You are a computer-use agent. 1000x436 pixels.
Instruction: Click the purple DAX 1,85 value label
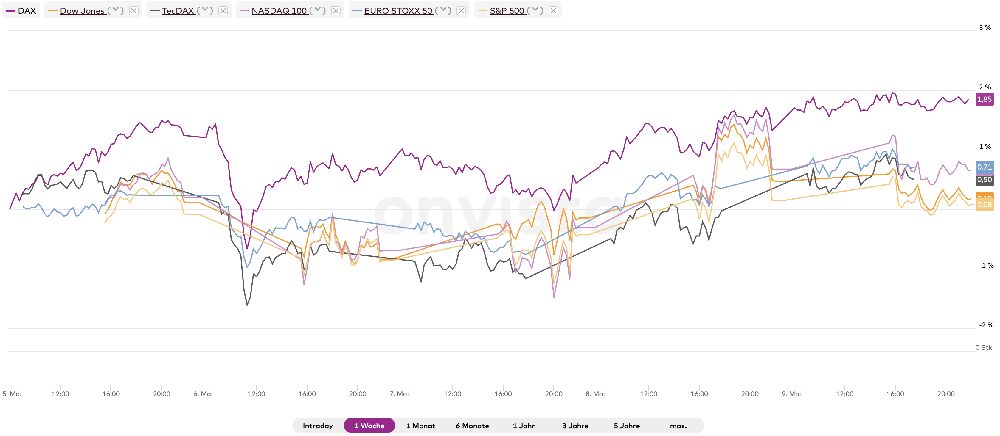point(984,99)
